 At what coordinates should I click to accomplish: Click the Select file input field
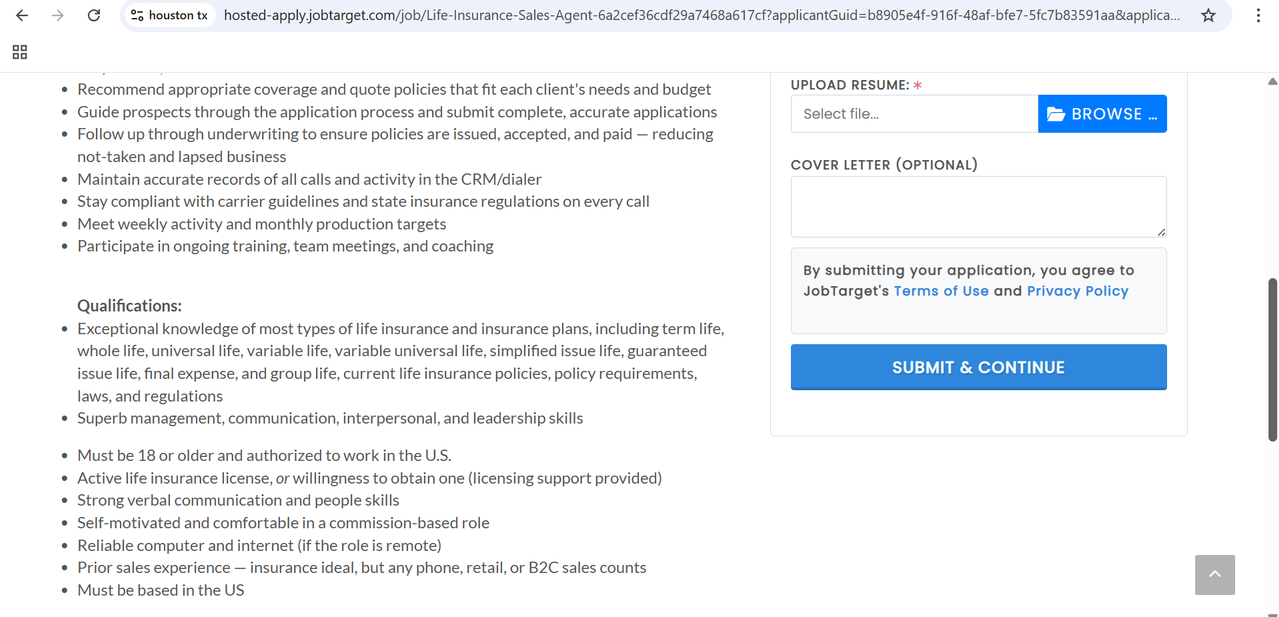[x=914, y=114]
